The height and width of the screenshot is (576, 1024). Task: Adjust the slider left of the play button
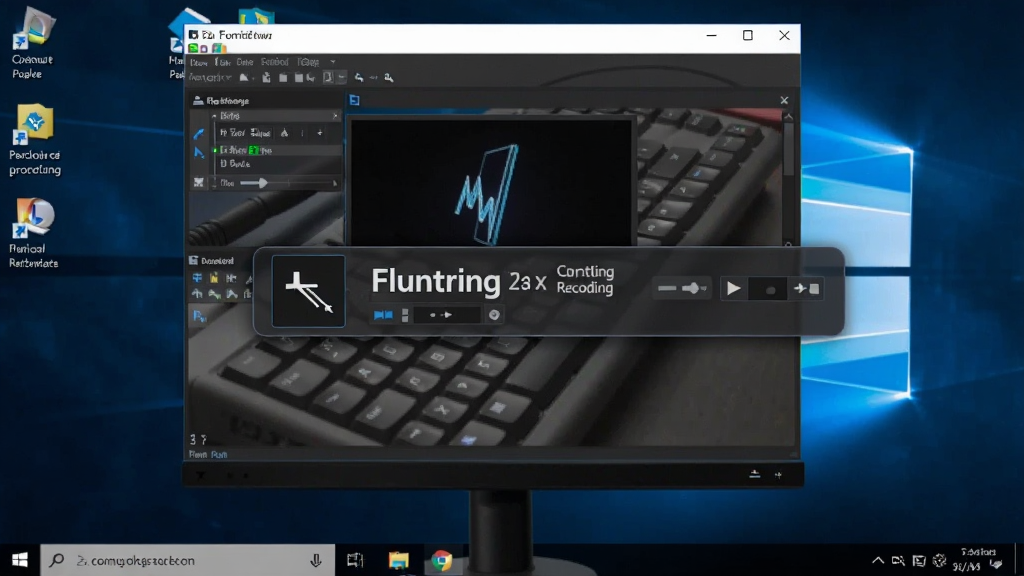(682, 288)
